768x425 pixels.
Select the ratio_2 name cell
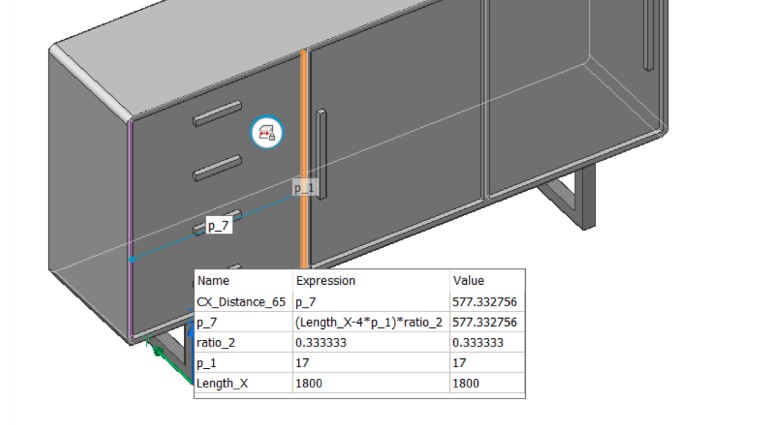[x=243, y=342]
